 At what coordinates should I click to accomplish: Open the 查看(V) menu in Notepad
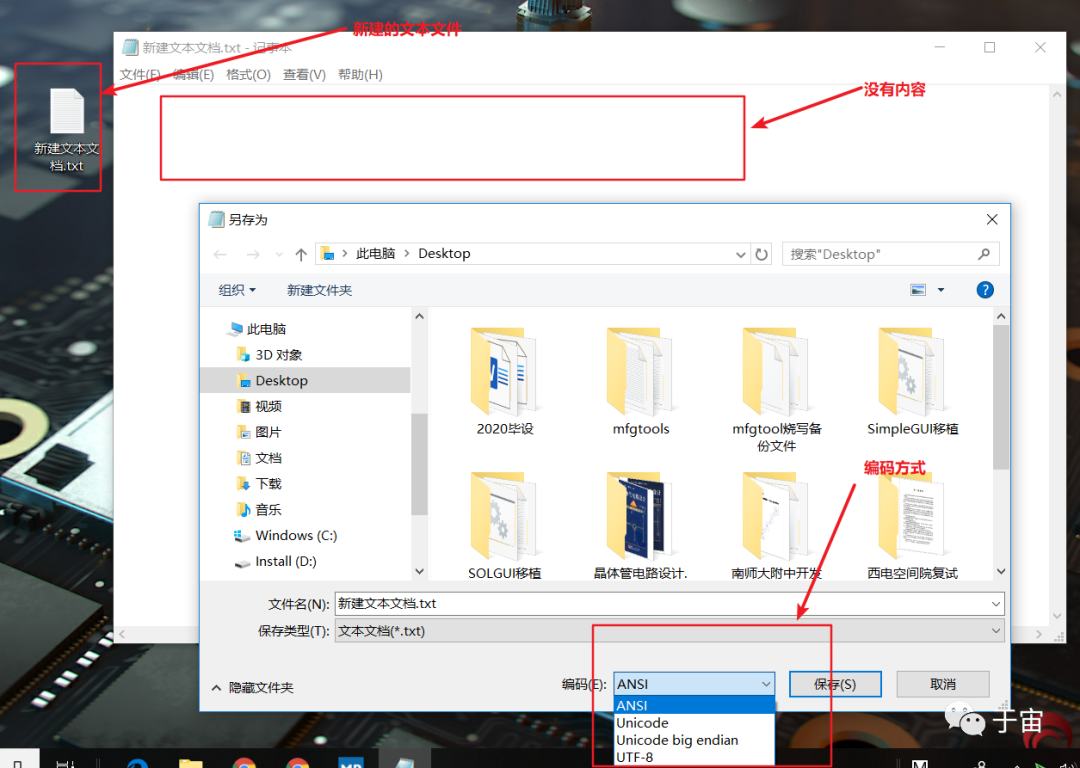click(304, 74)
